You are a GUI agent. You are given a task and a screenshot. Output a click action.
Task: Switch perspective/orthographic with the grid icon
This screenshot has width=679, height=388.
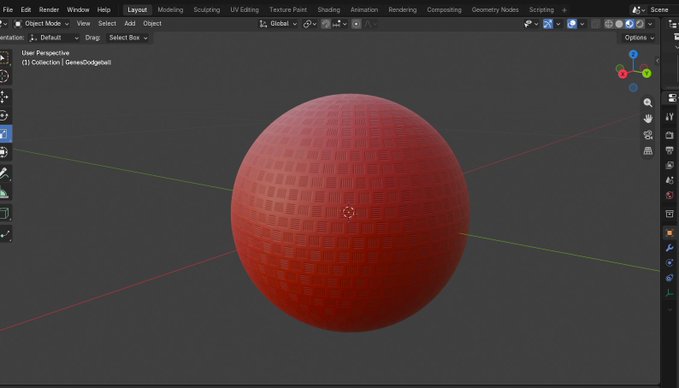coord(648,151)
